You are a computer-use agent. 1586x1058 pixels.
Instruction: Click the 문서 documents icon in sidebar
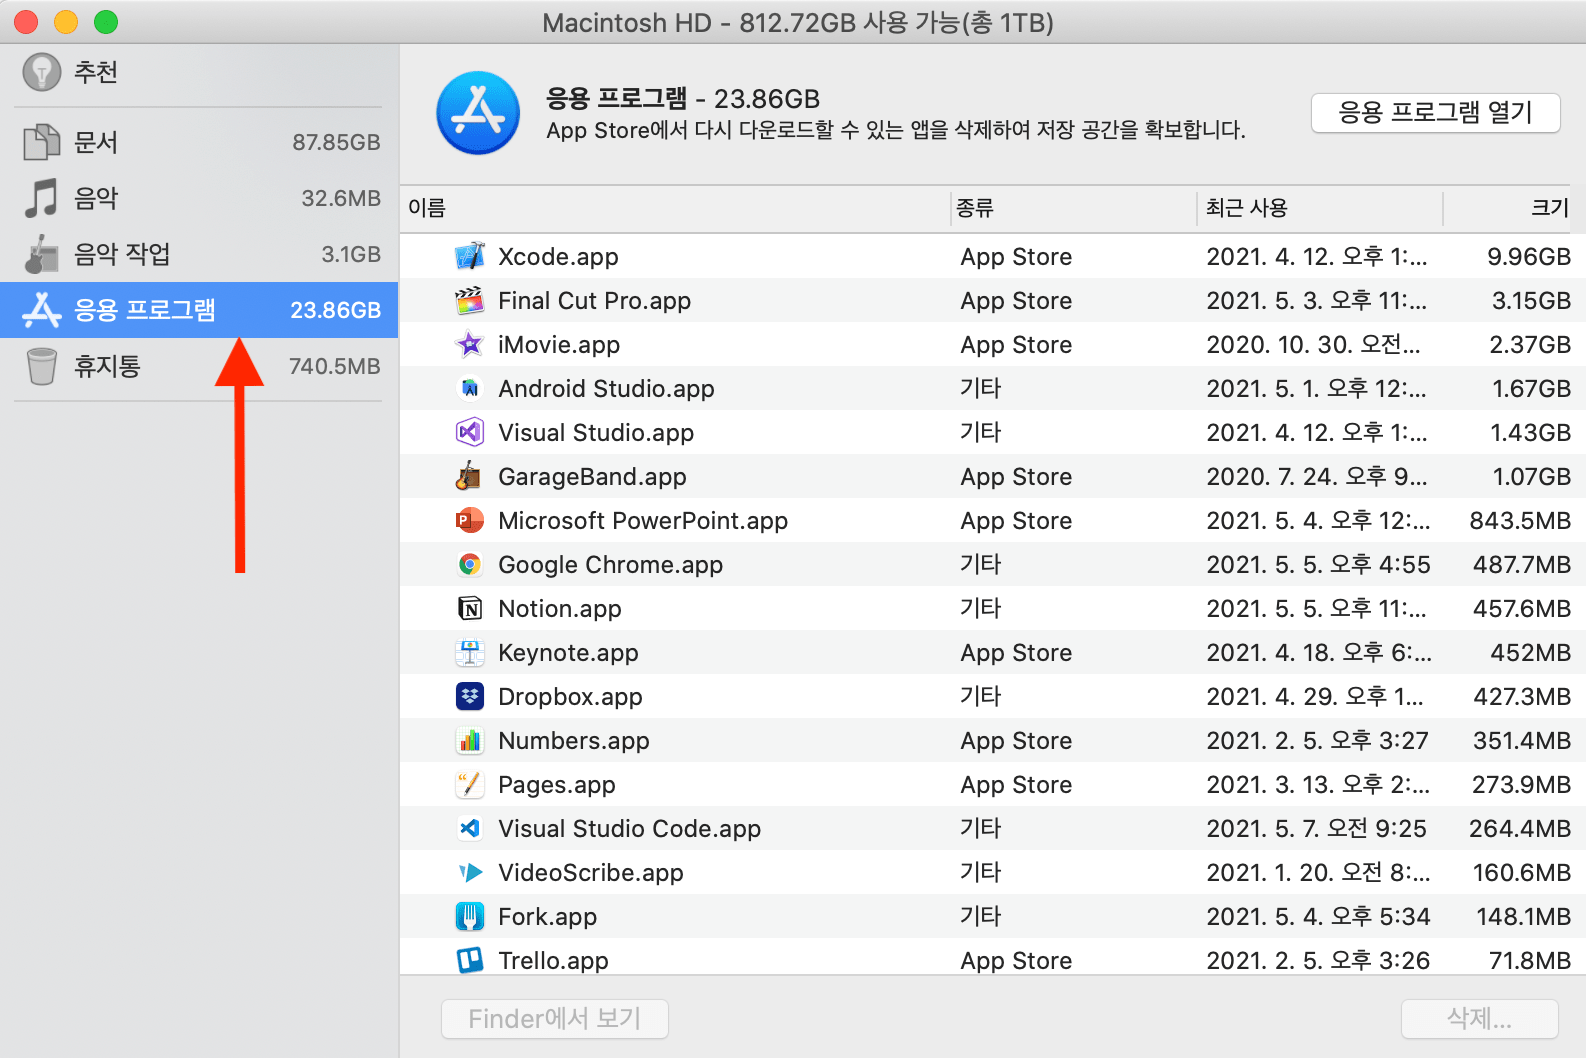pos(42,142)
